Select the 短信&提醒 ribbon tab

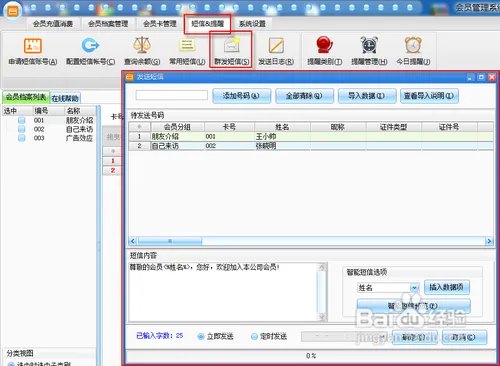[x=207, y=24]
